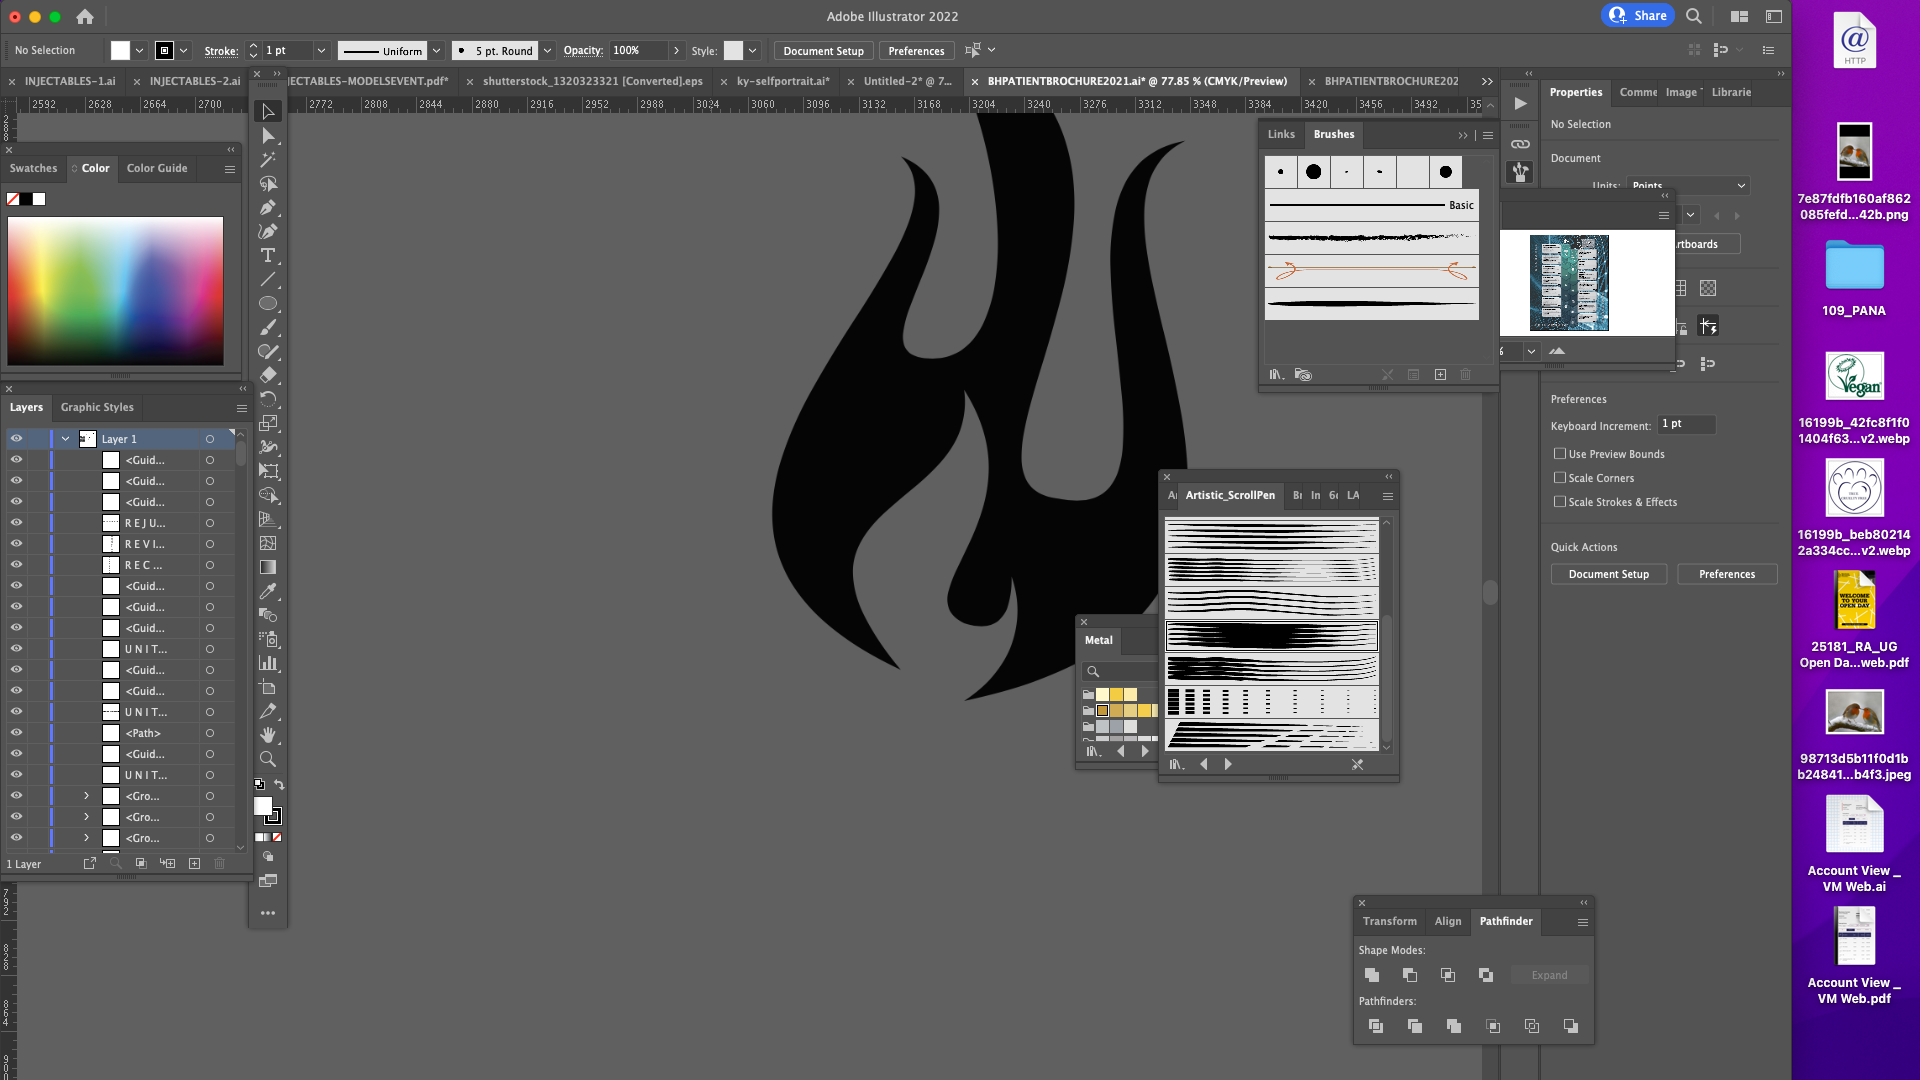This screenshot has width=1920, height=1080.
Task: Toggle visibility of Layer 1
Action: [16, 439]
